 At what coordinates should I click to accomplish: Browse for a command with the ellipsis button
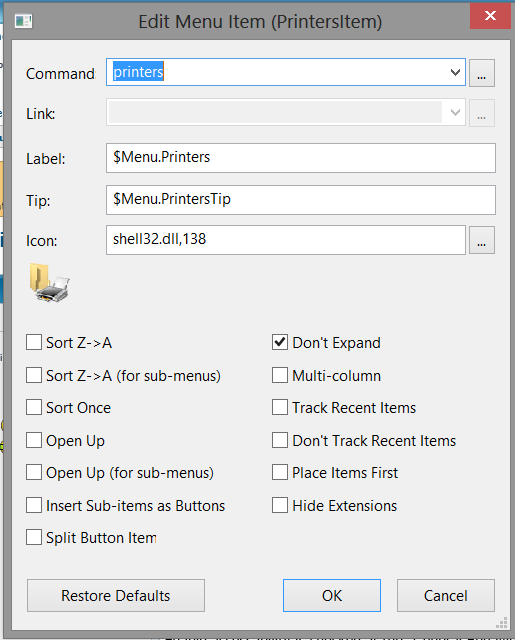coord(482,73)
